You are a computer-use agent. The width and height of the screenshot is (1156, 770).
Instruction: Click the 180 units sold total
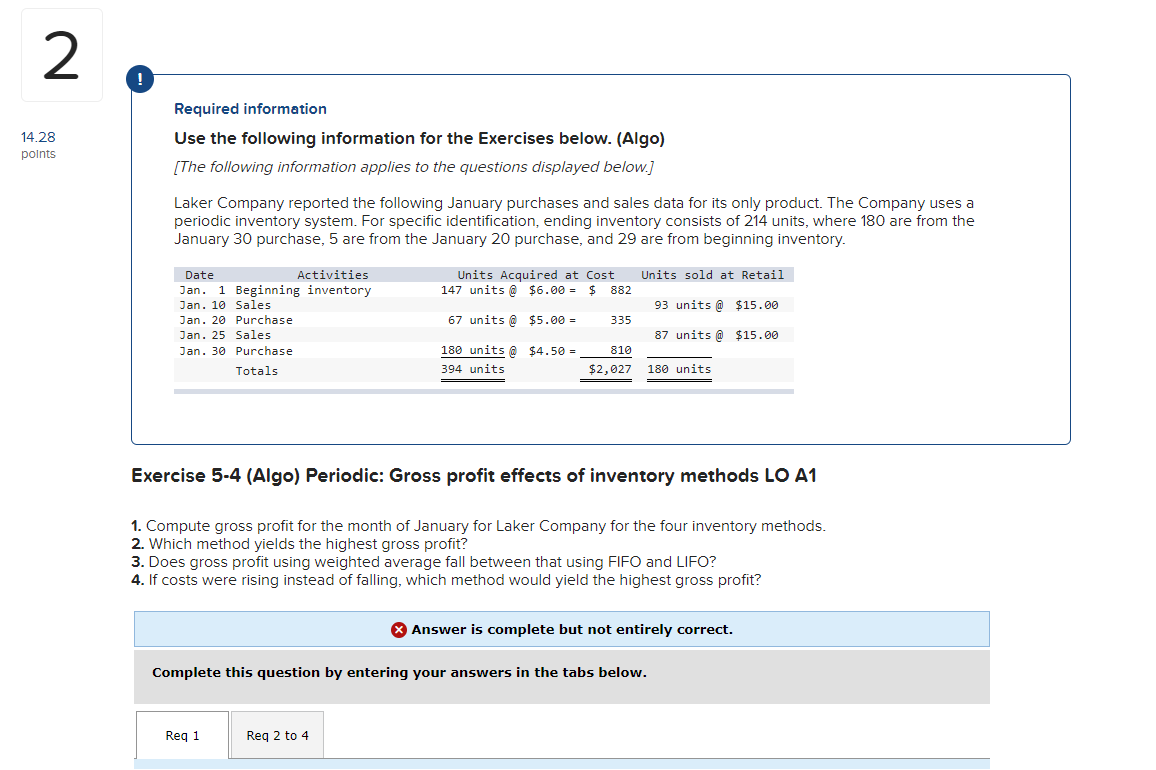point(680,368)
